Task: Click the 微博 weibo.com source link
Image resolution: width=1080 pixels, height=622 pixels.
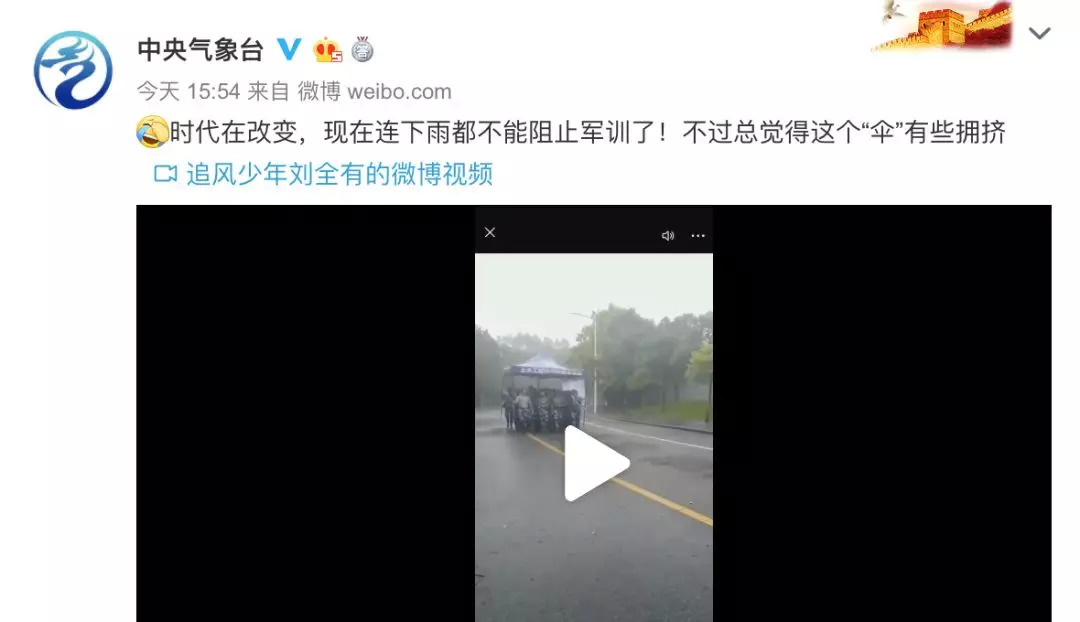Action: (x=375, y=91)
